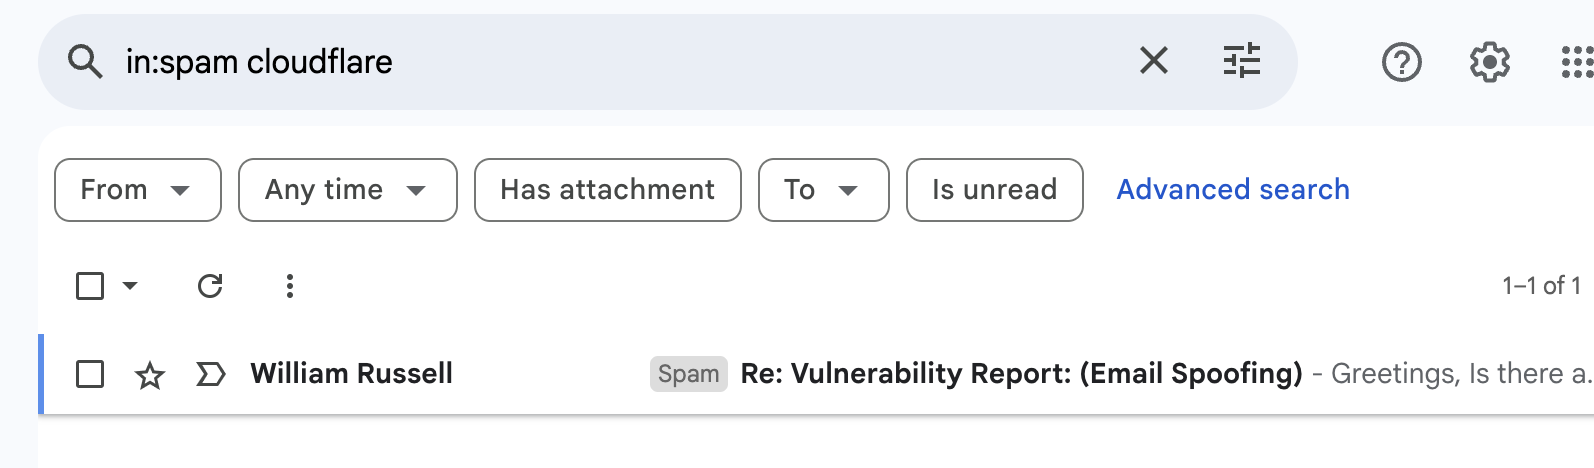Open the Support help icon
1594x468 pixels.
pos(1401,62)
